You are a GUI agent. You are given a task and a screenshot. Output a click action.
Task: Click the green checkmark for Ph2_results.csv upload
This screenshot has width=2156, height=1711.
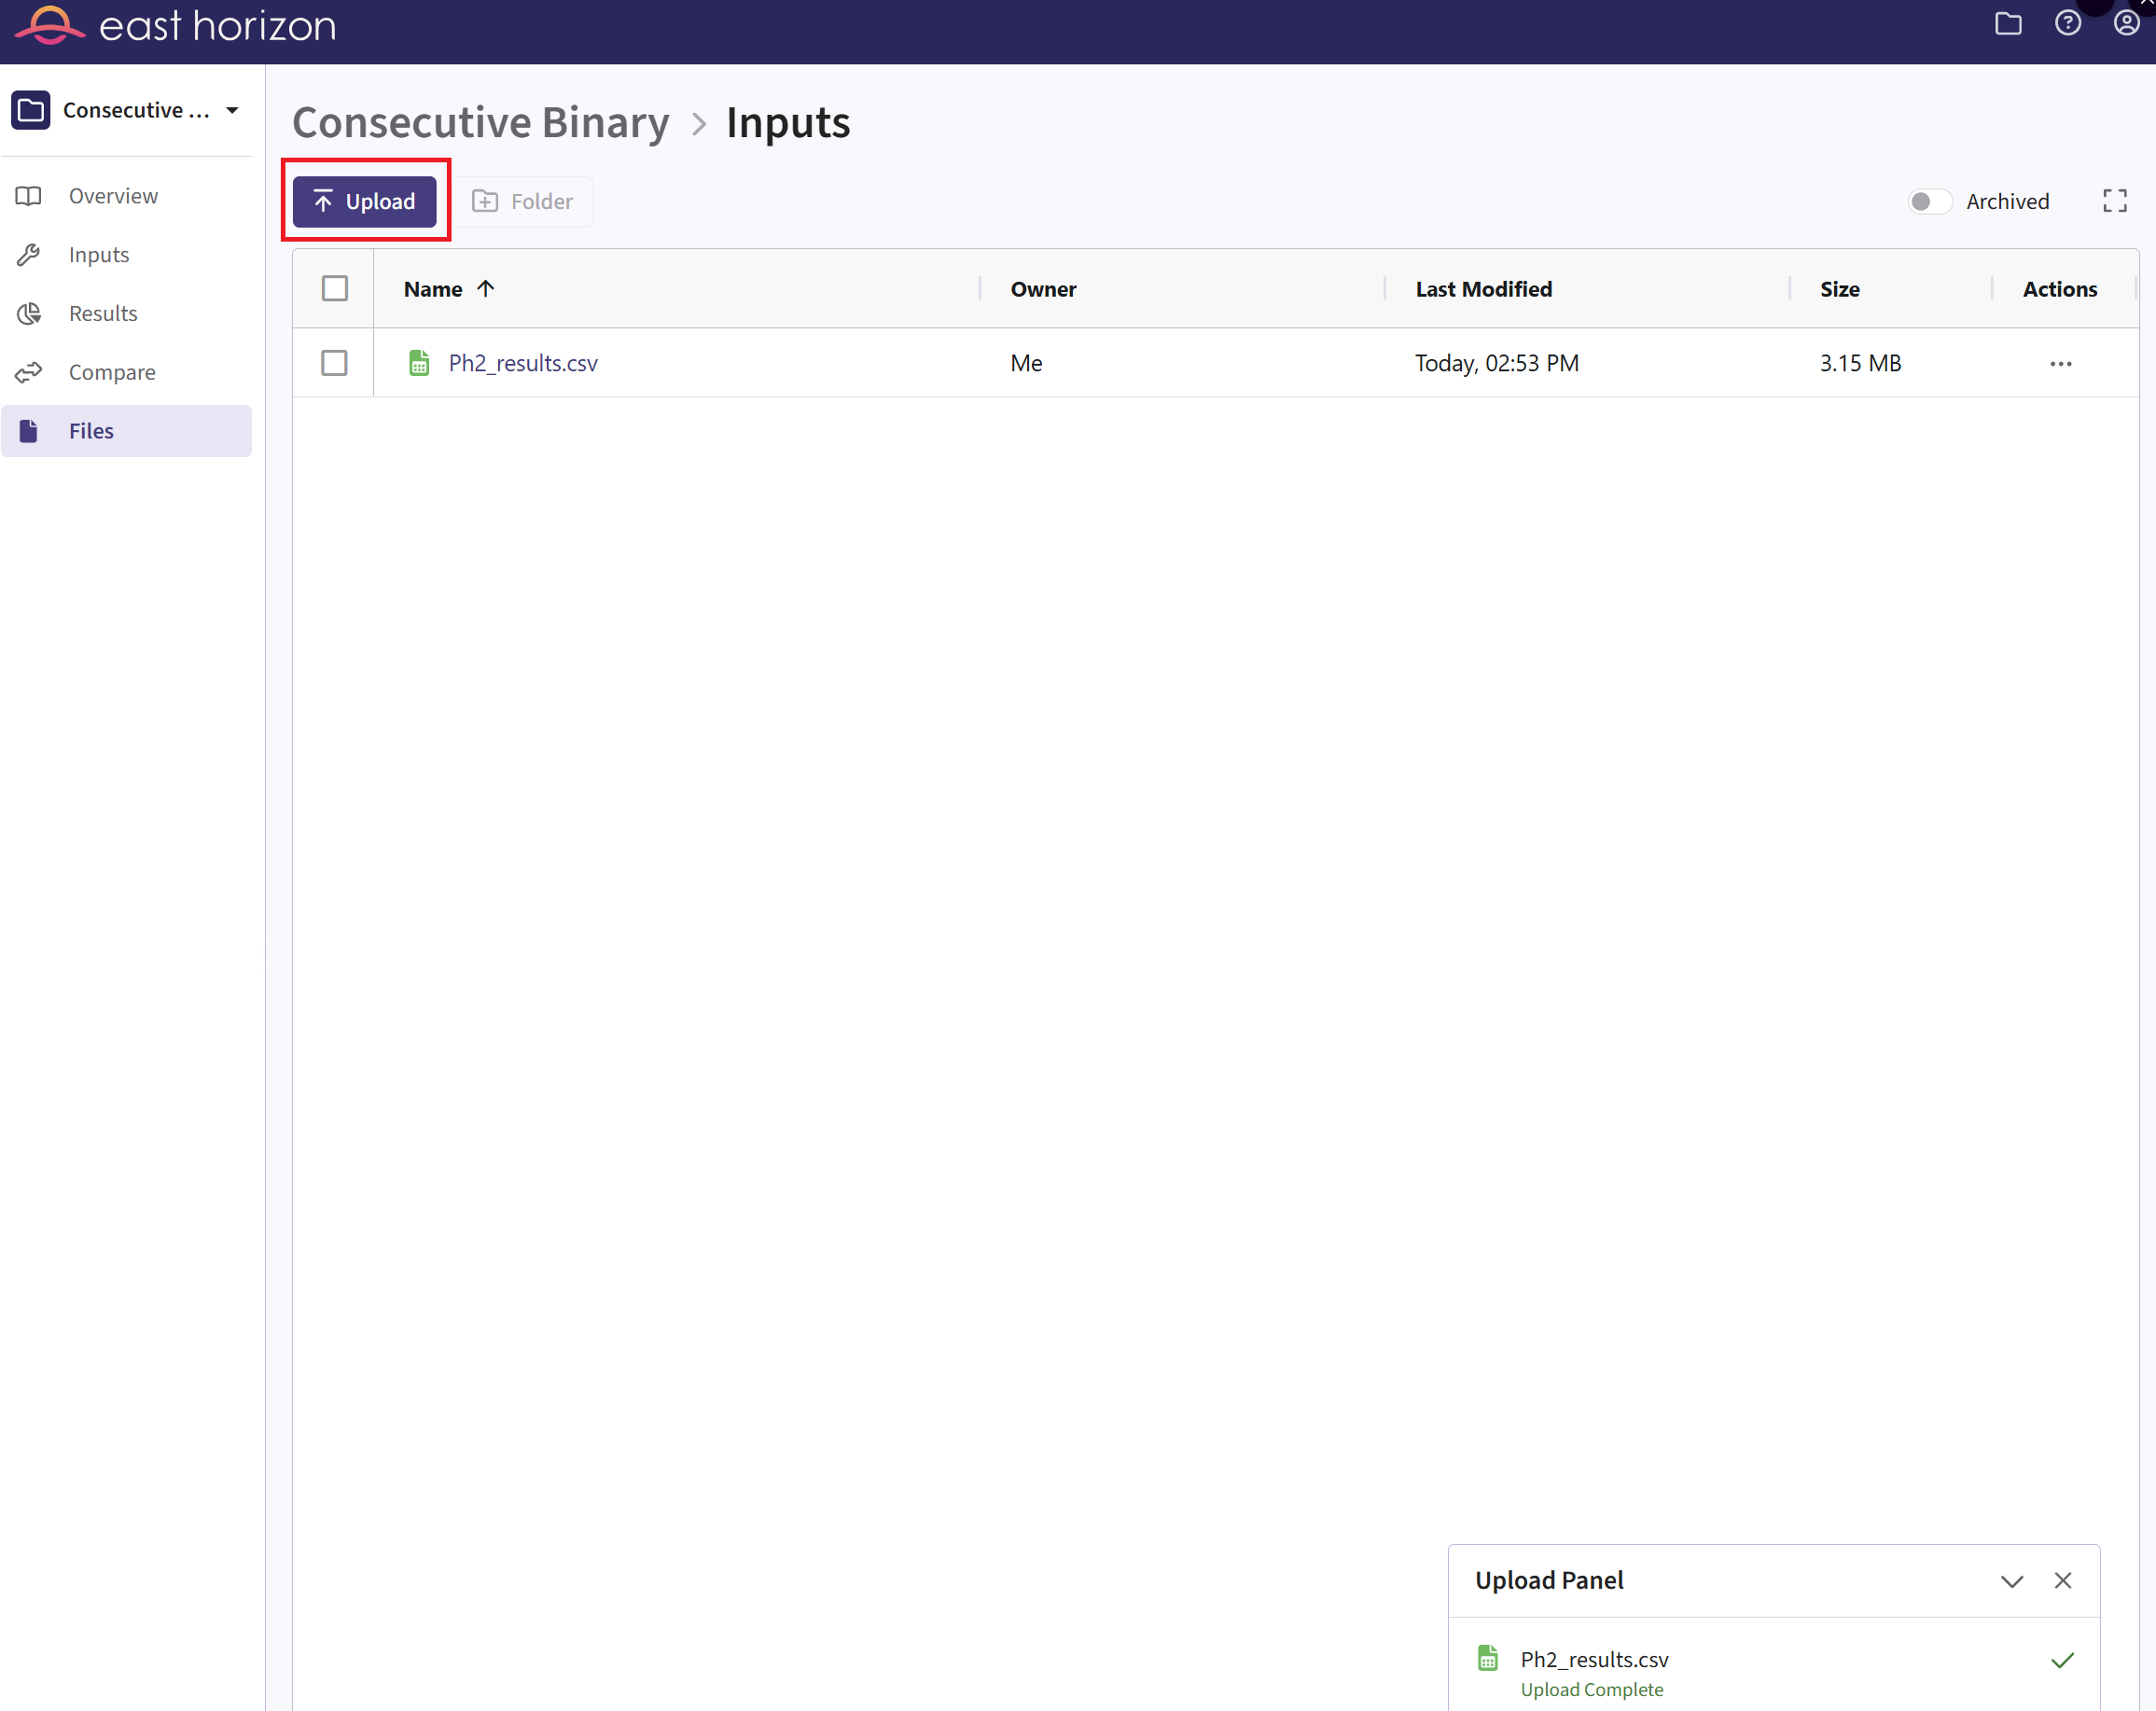(2062, 1661)
